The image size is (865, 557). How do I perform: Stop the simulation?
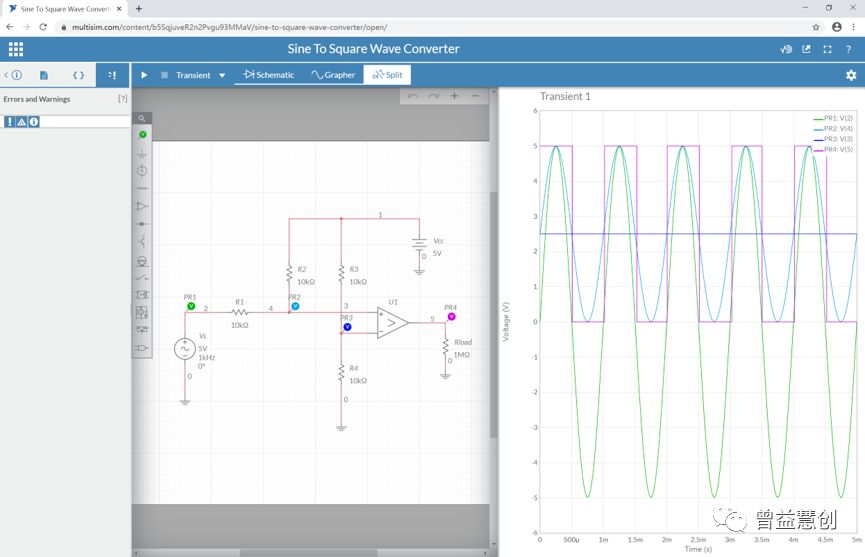point(164,75)
